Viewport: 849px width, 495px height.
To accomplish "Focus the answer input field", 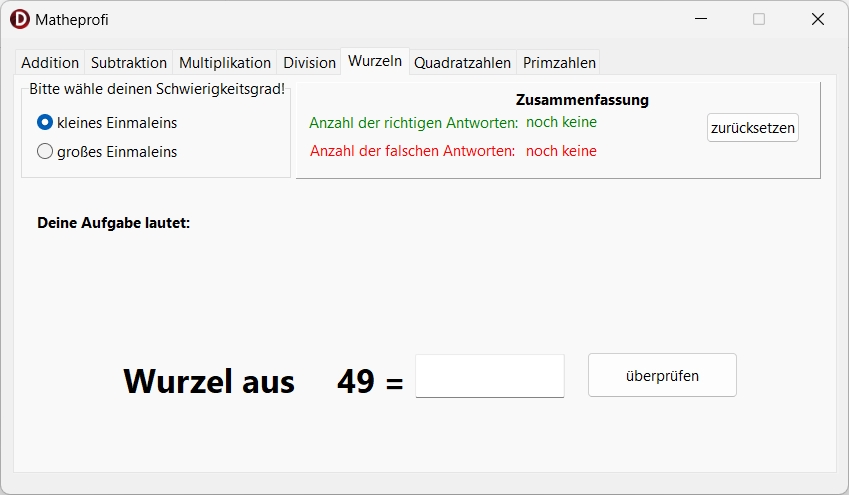I will click(x=489, y=376).
